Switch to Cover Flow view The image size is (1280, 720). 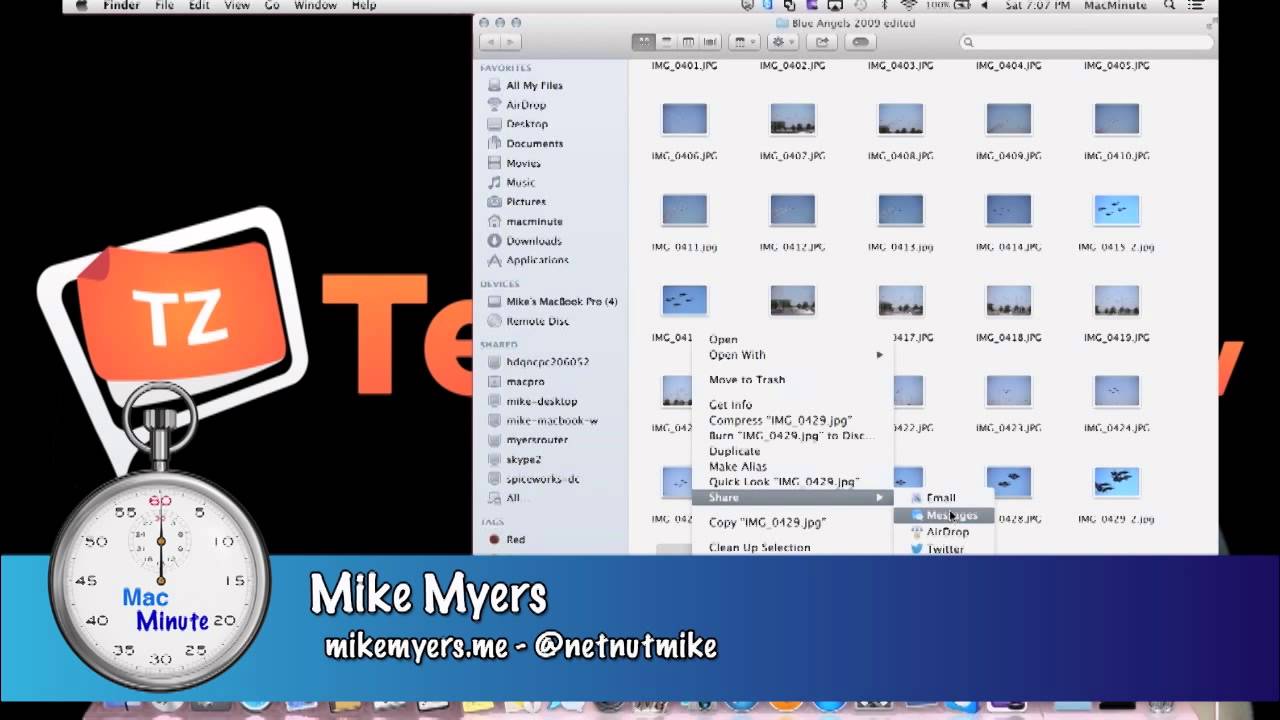coord(710,42)
